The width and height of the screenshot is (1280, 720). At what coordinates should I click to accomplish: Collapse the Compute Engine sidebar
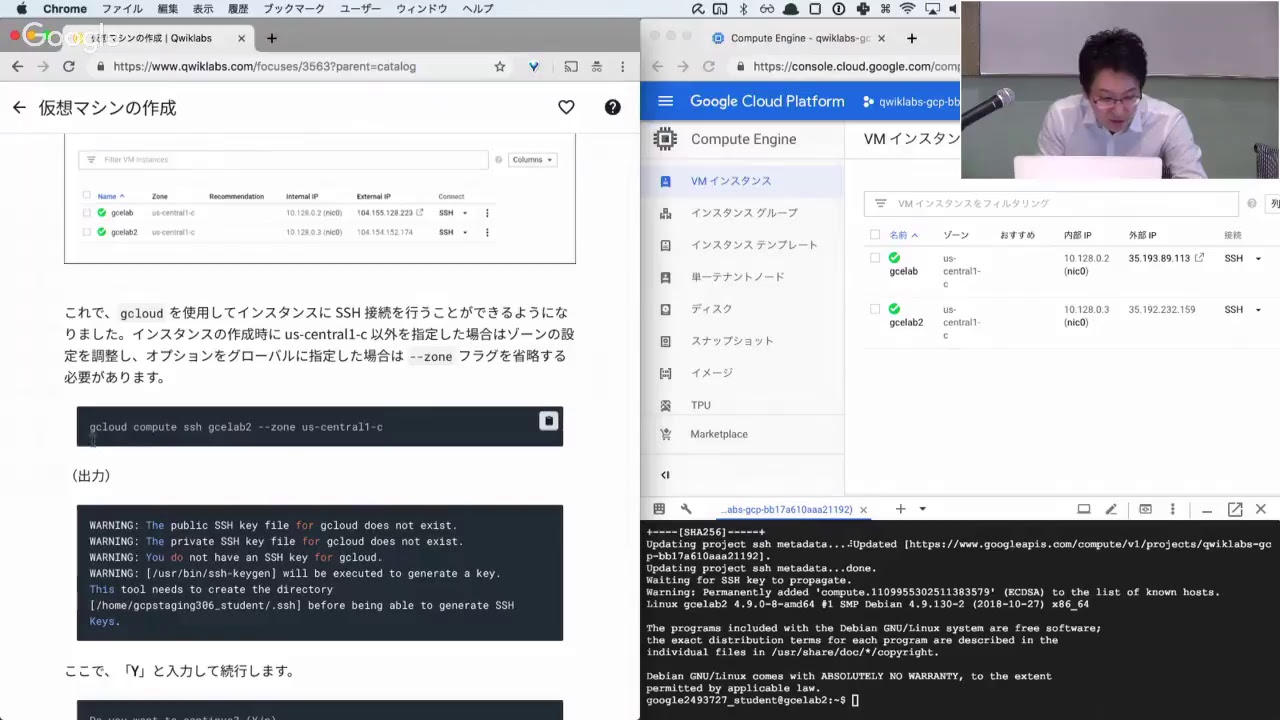click(665, 475)
